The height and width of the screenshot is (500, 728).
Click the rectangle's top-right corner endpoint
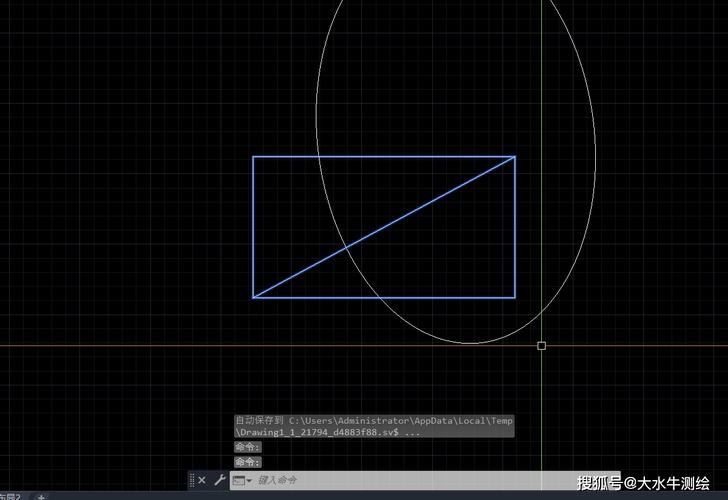click(515, 156)
